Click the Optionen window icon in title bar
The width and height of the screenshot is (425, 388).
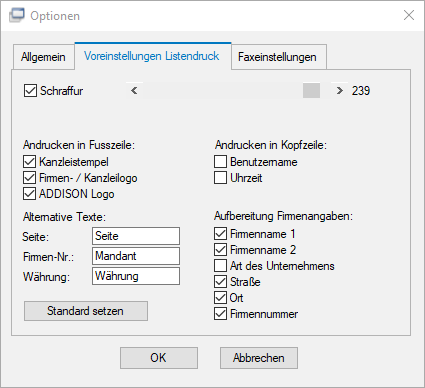point(17,15)
